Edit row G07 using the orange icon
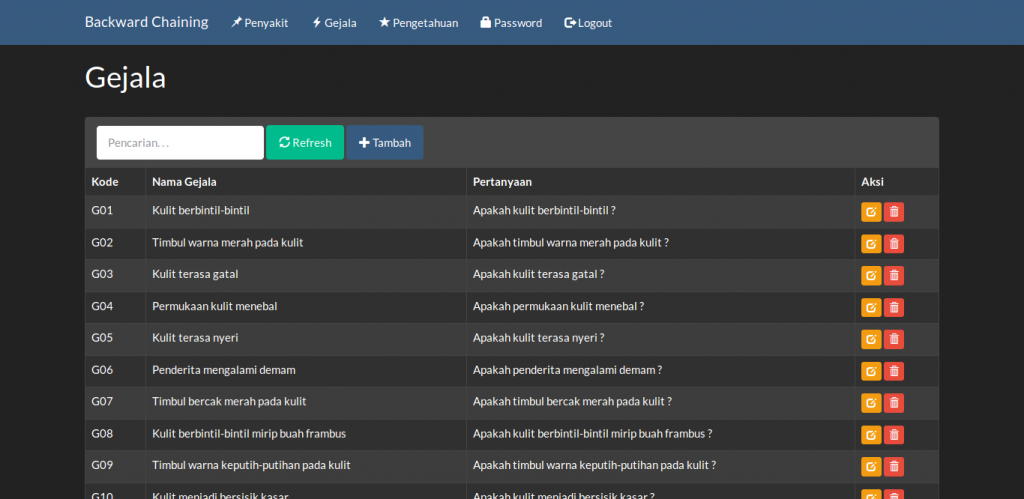This screenshot has height=499, width=1024. [871, 403]
